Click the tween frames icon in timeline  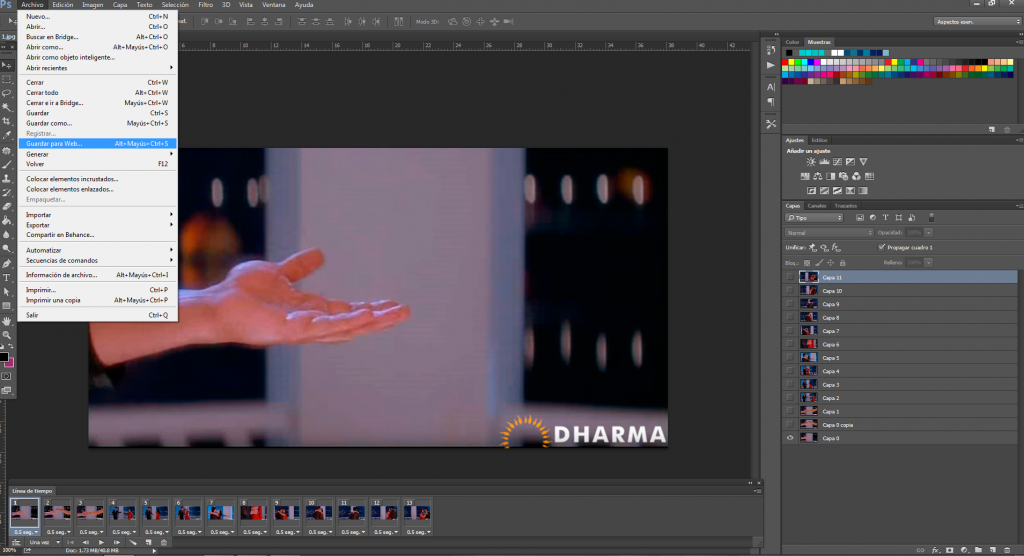(x=133, y=542)
